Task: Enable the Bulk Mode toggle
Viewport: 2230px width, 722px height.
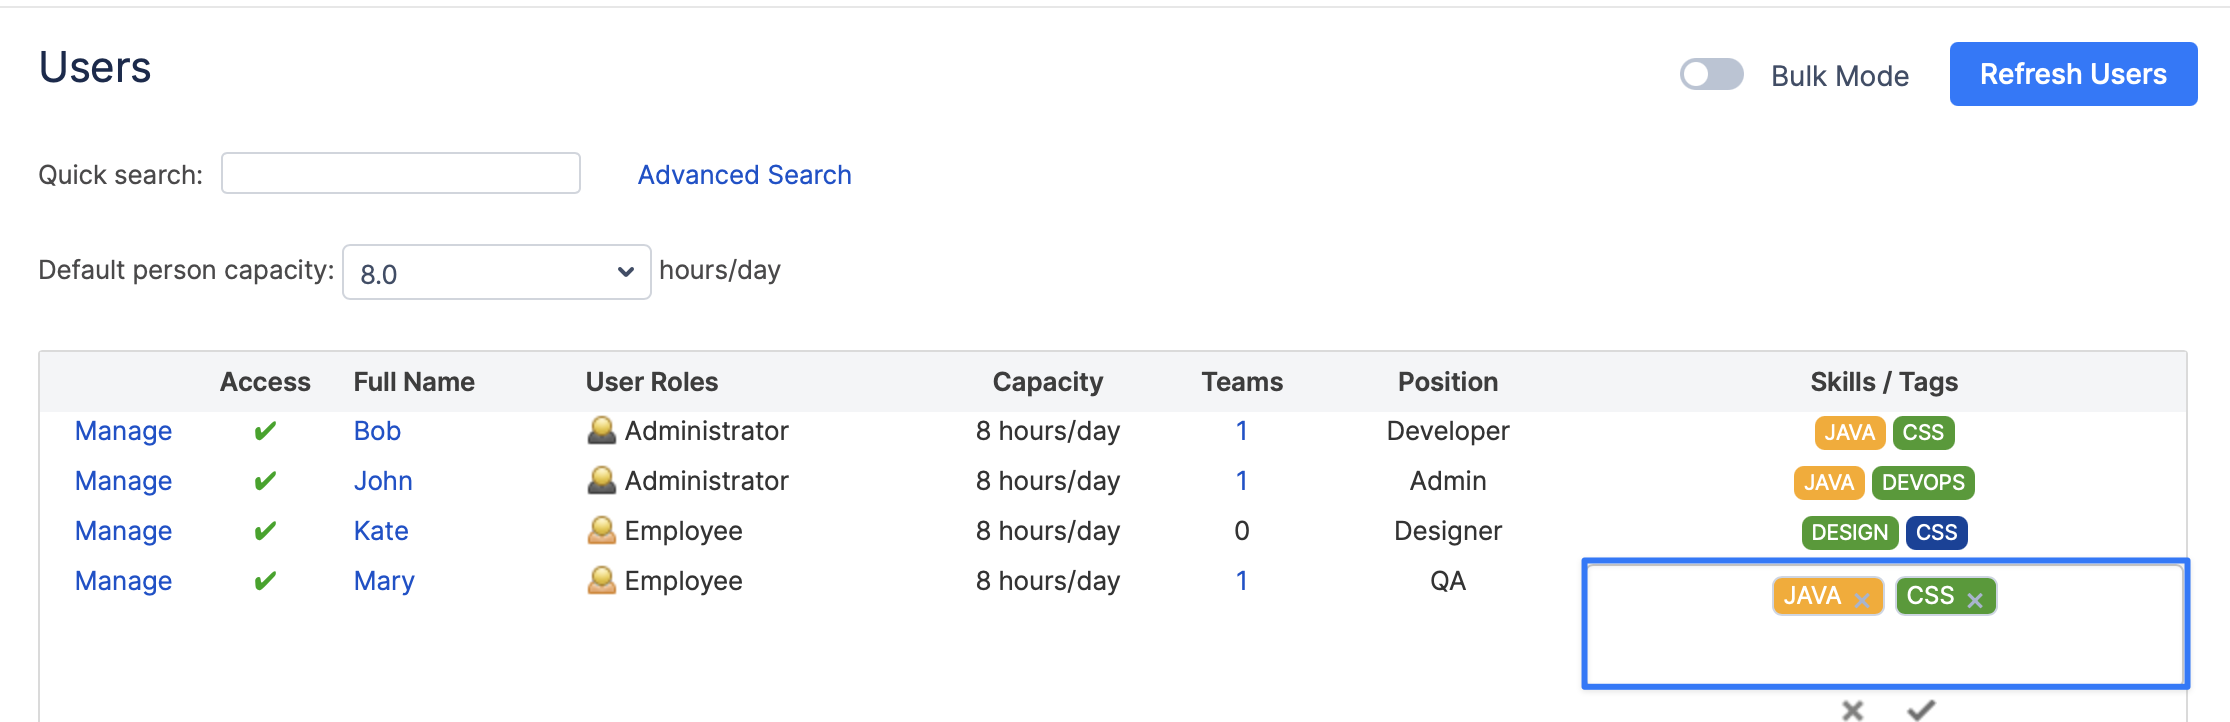Action: [1711, 75]
